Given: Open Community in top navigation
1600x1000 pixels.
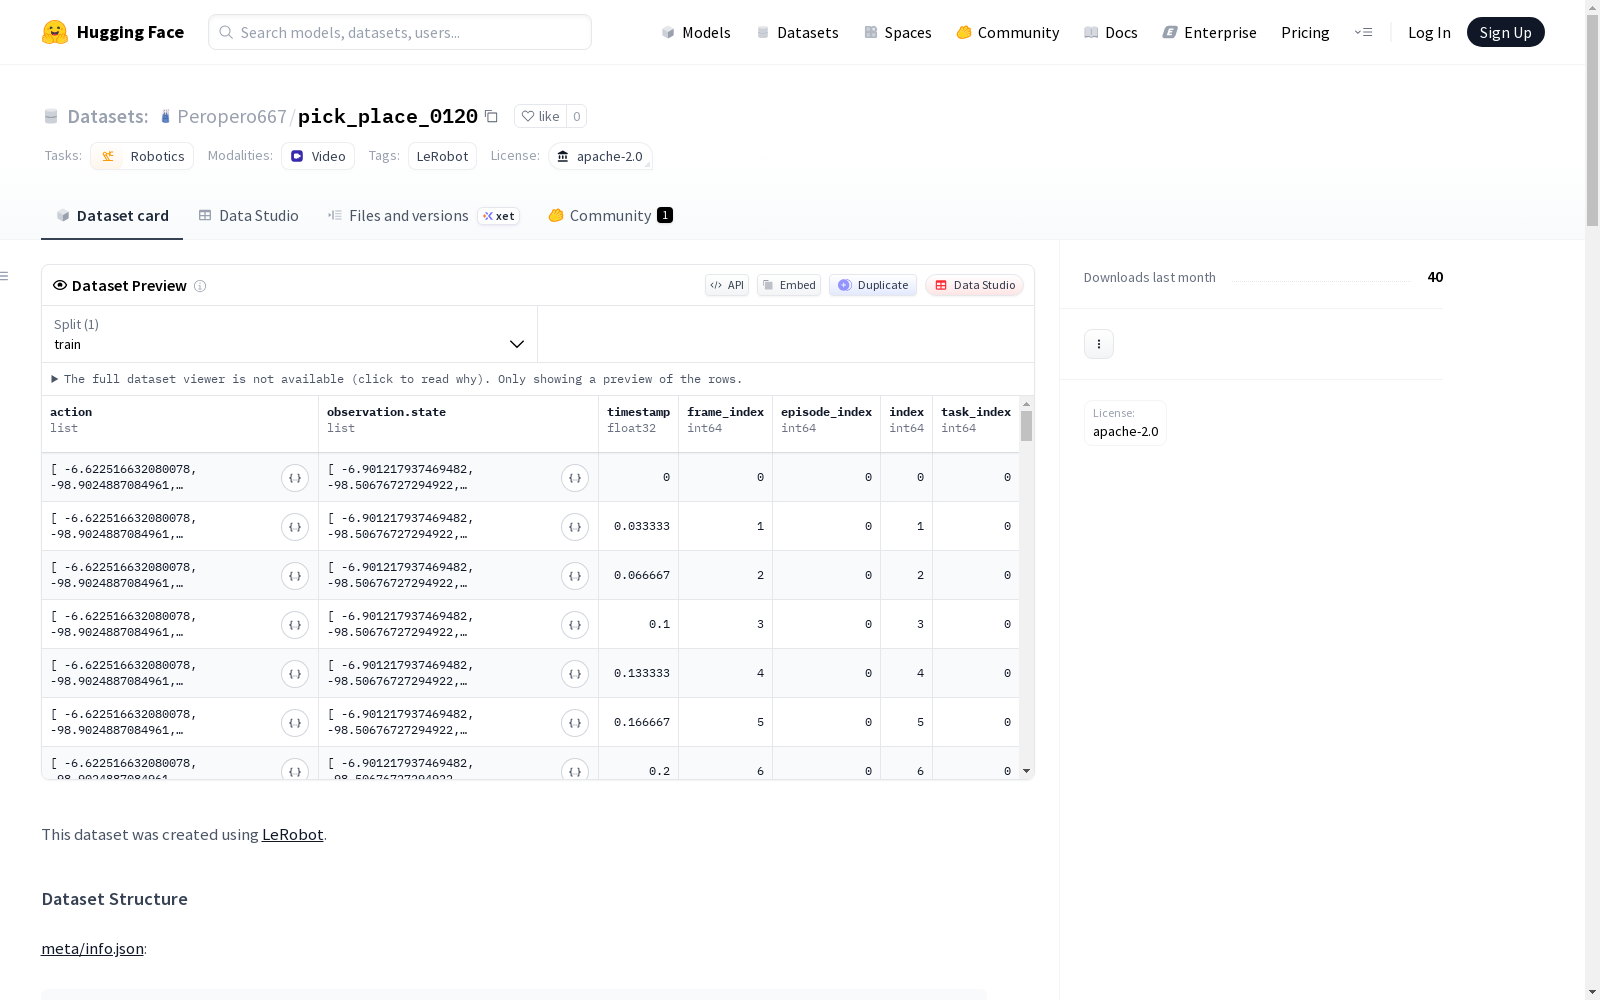Looking at the screenshot, I should 1008,32.
